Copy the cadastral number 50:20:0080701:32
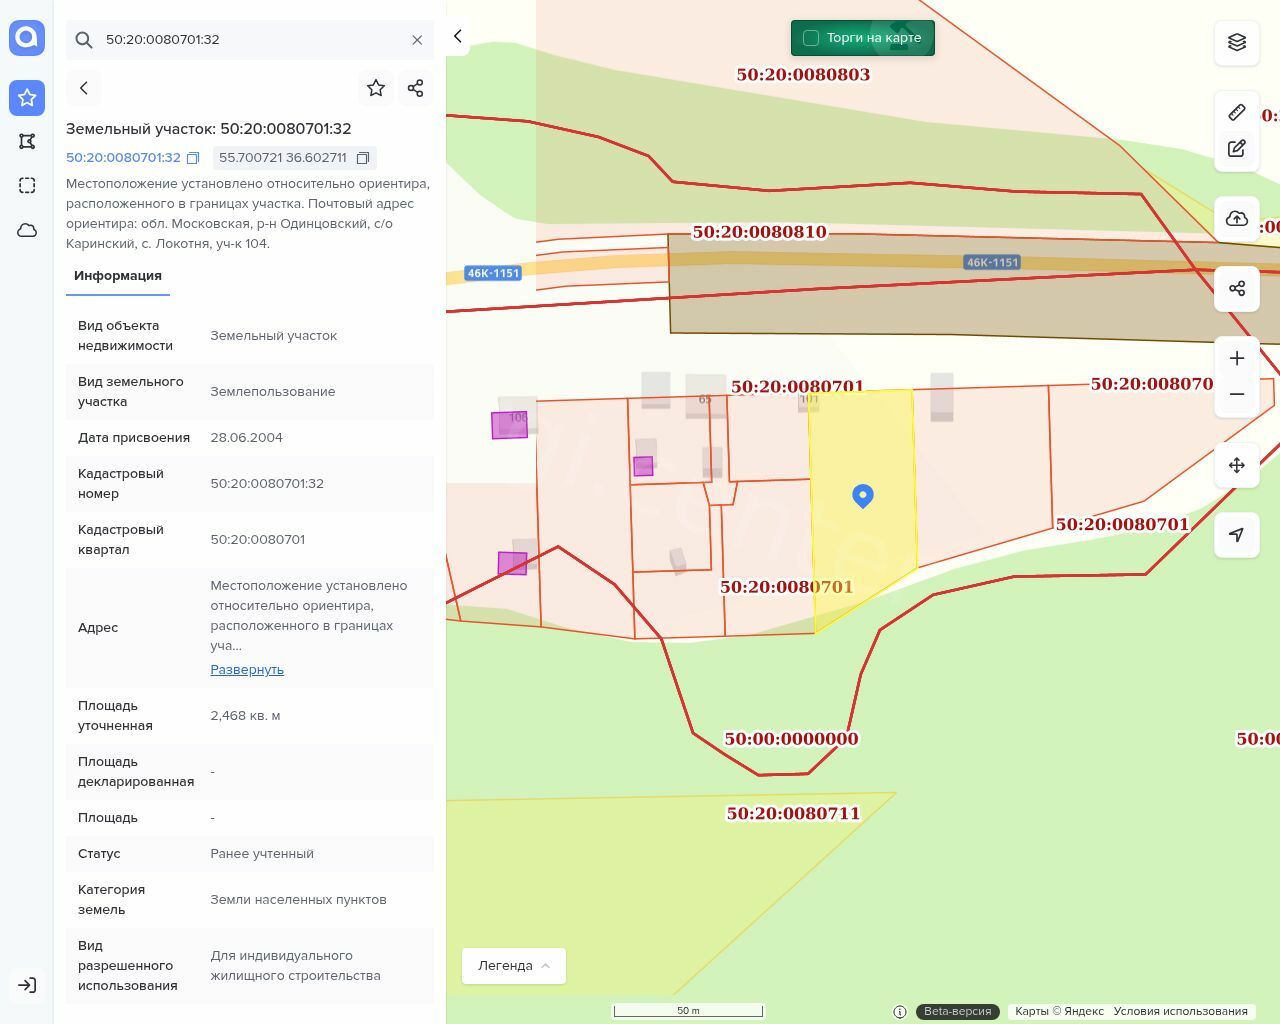 (x=193, y=158)
